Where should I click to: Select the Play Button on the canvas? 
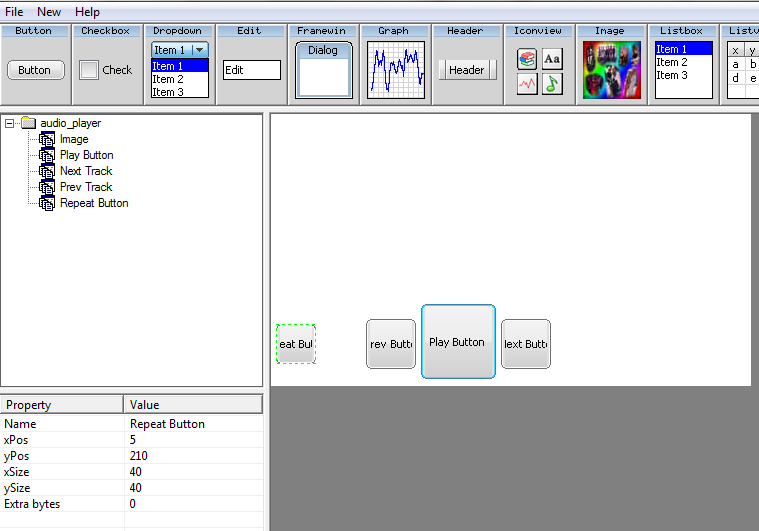[458, 342]
